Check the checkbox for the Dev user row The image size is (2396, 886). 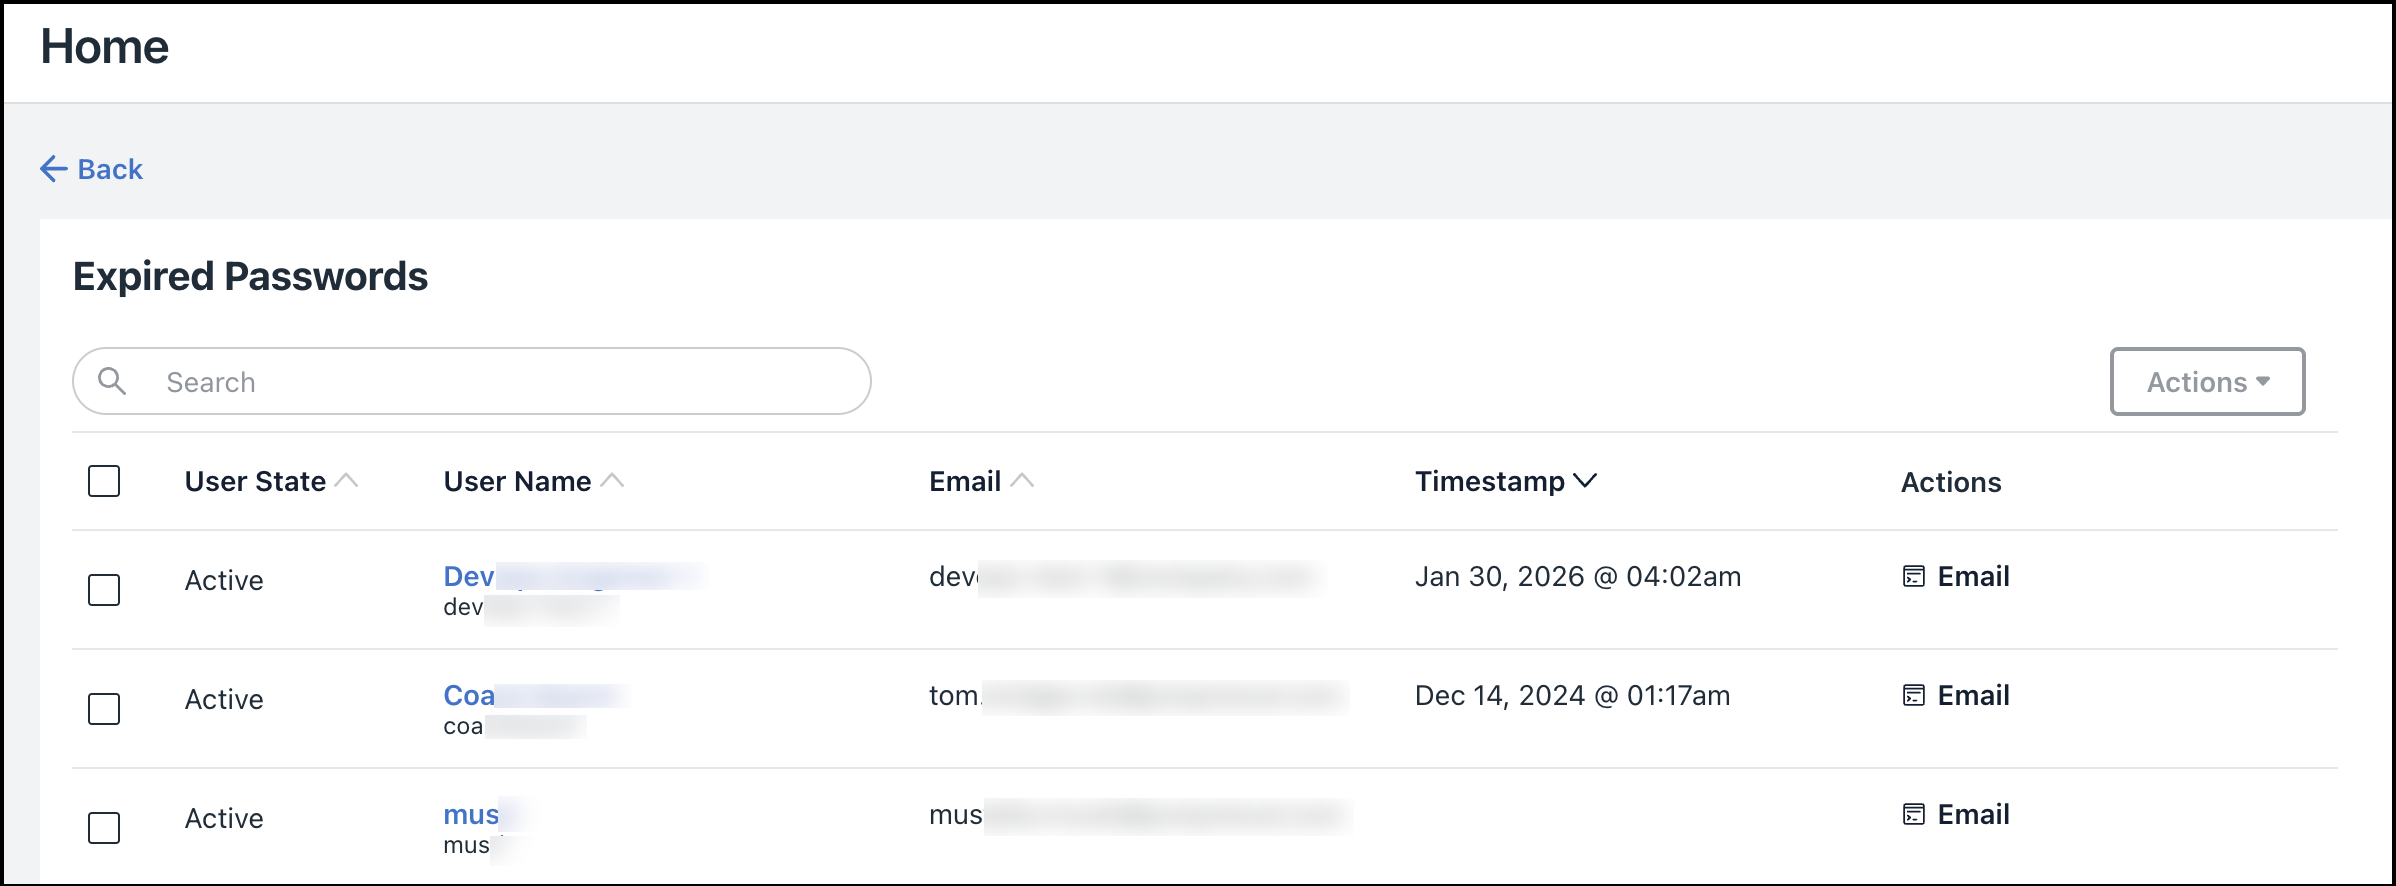pos(103,591)
